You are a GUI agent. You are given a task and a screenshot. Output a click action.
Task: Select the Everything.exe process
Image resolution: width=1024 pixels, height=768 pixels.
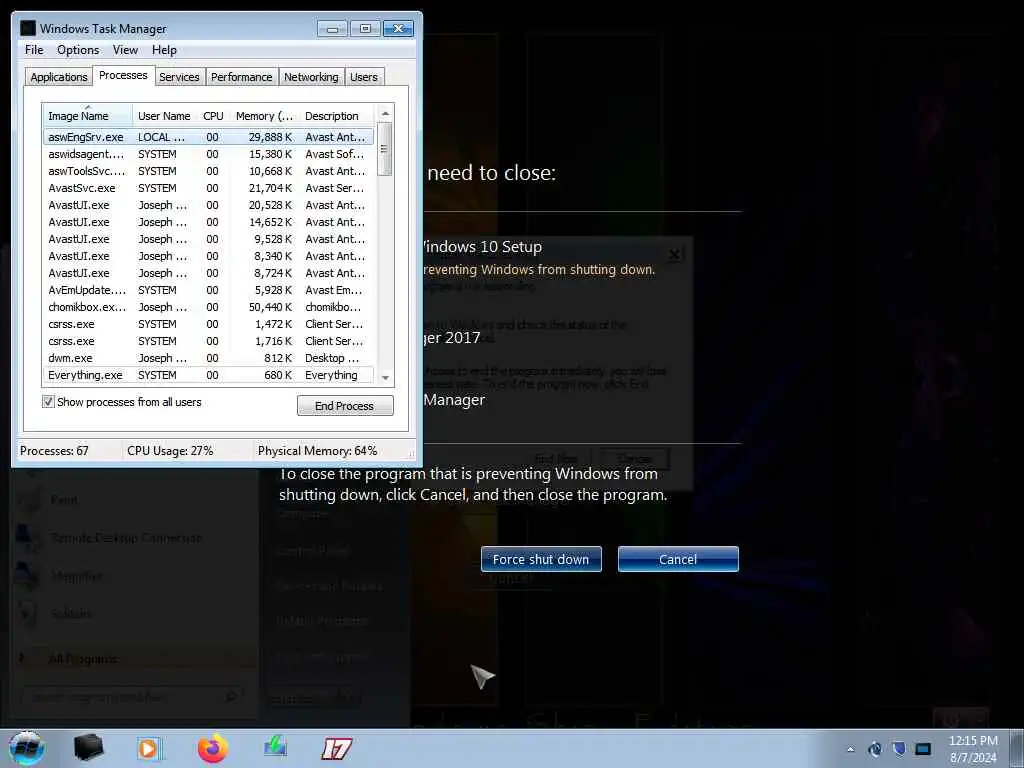click(x=208, y=375)
